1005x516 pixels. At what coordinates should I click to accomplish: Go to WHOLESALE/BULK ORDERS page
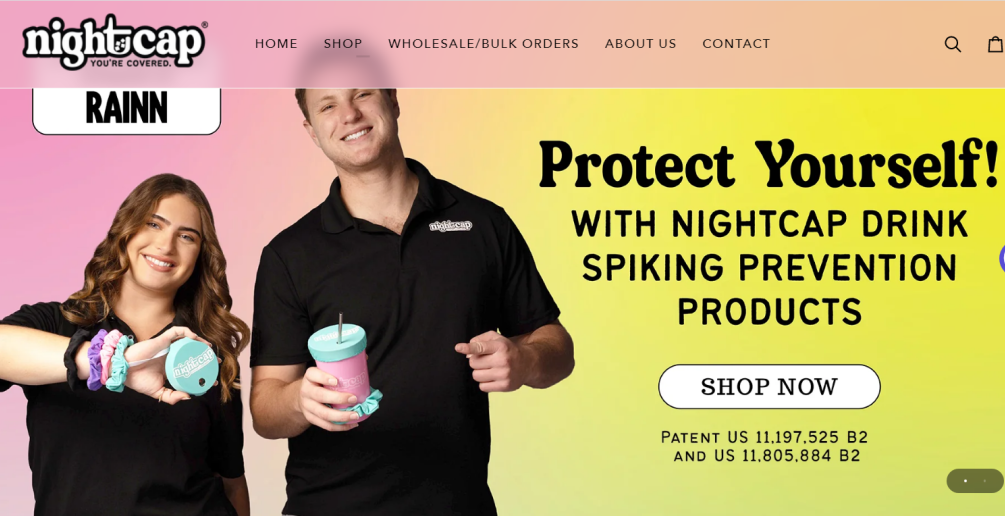(483, 44)
